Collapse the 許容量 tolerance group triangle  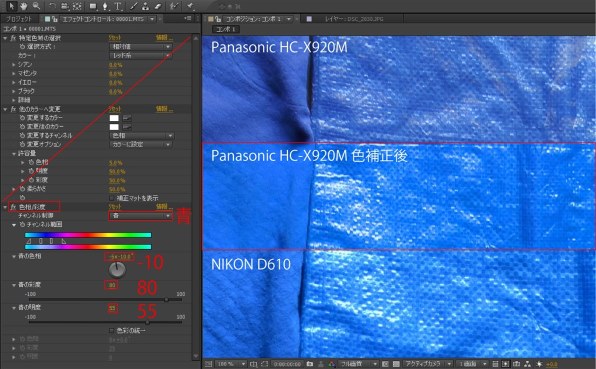pyautogui.click(x=14, y=154)
